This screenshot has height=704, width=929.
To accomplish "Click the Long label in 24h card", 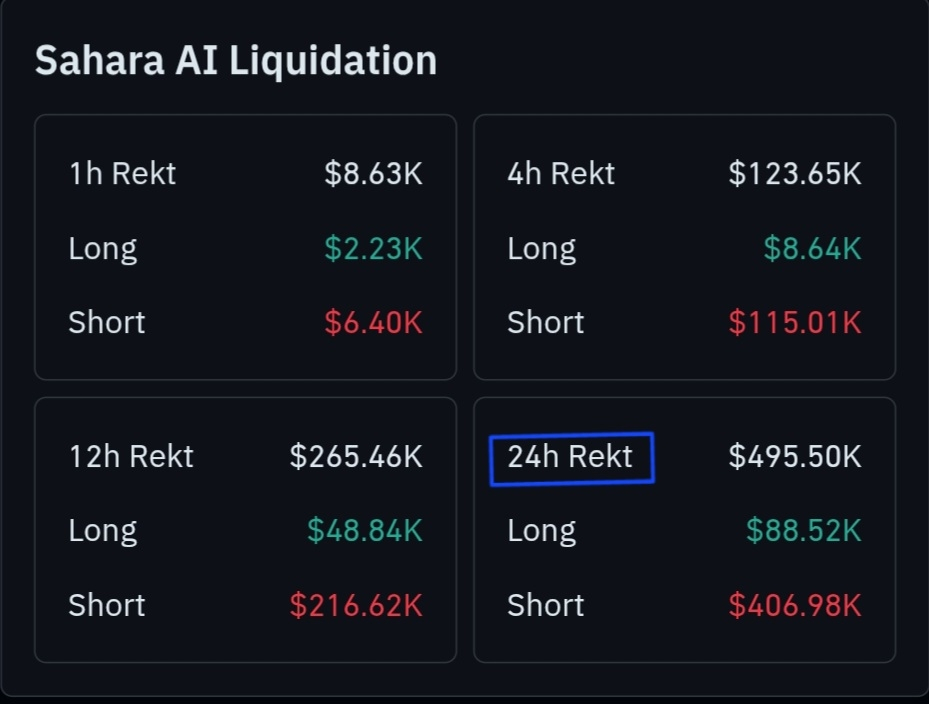I will click(541, 531).
